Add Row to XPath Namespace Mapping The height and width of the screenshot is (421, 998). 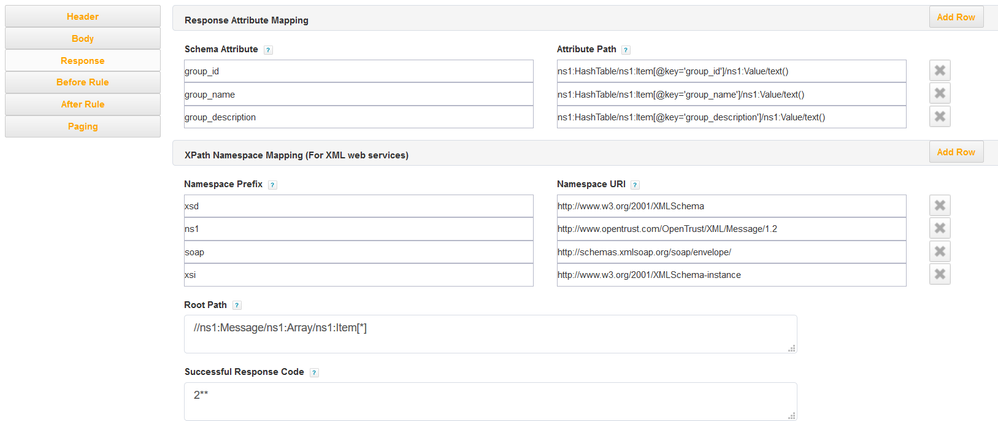tap(956, 152)
